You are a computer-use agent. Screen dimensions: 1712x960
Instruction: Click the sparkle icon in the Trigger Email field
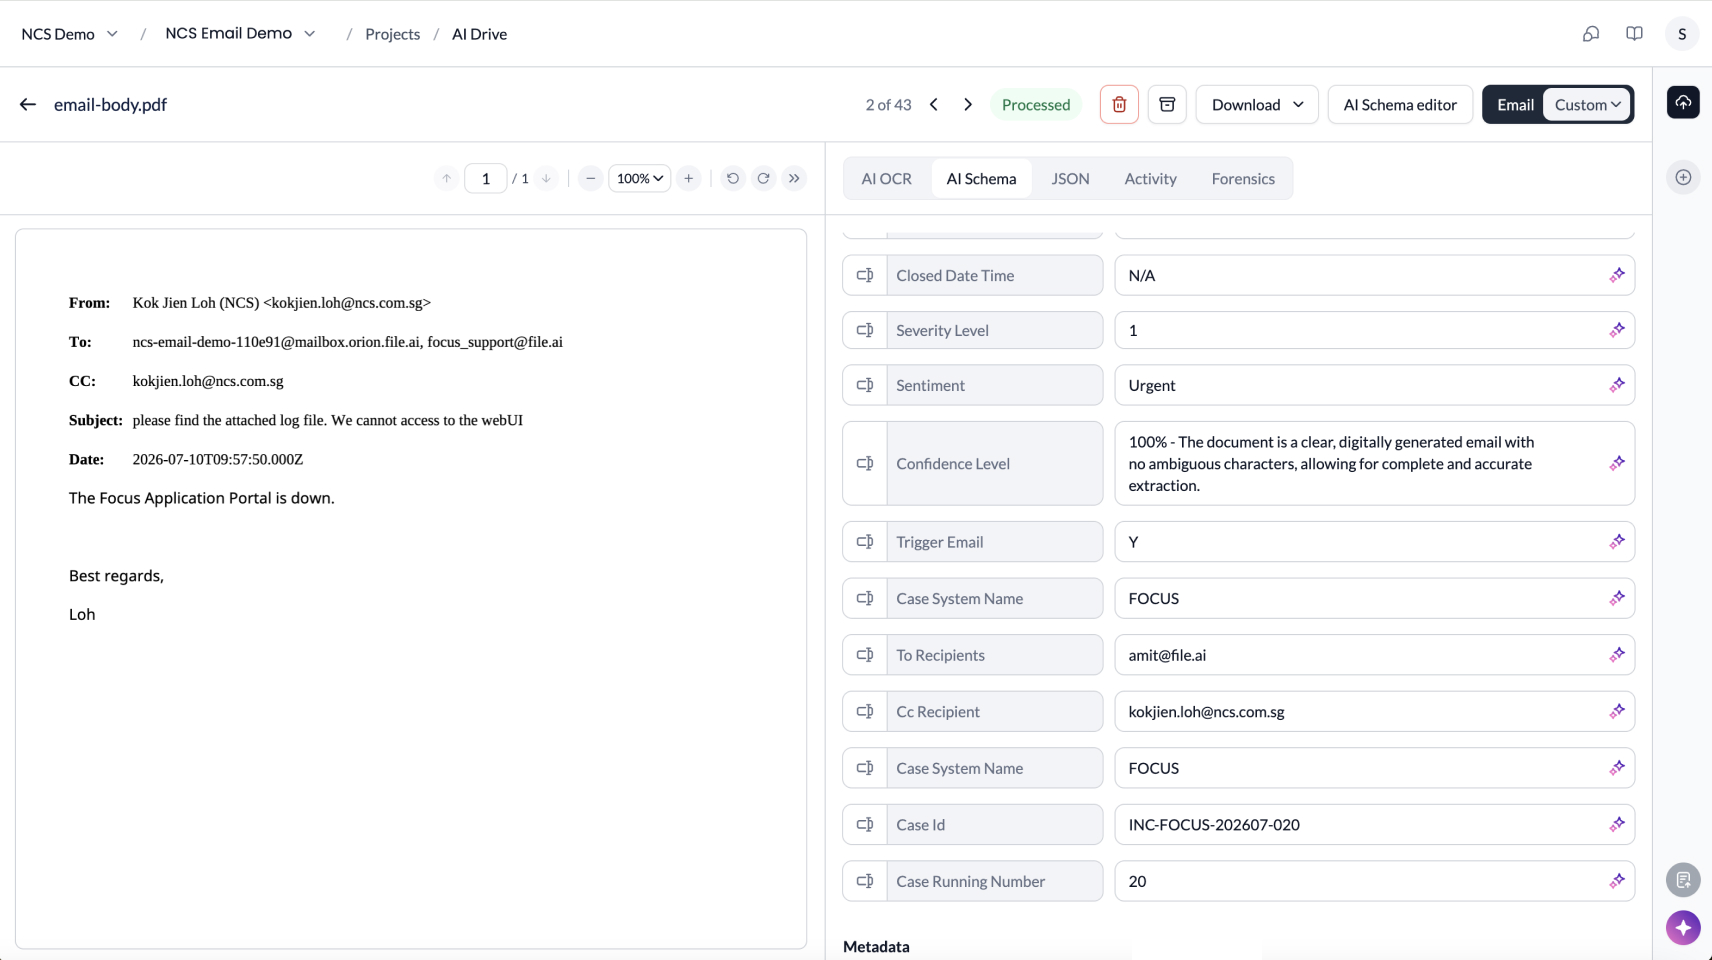pos(1617,542)
